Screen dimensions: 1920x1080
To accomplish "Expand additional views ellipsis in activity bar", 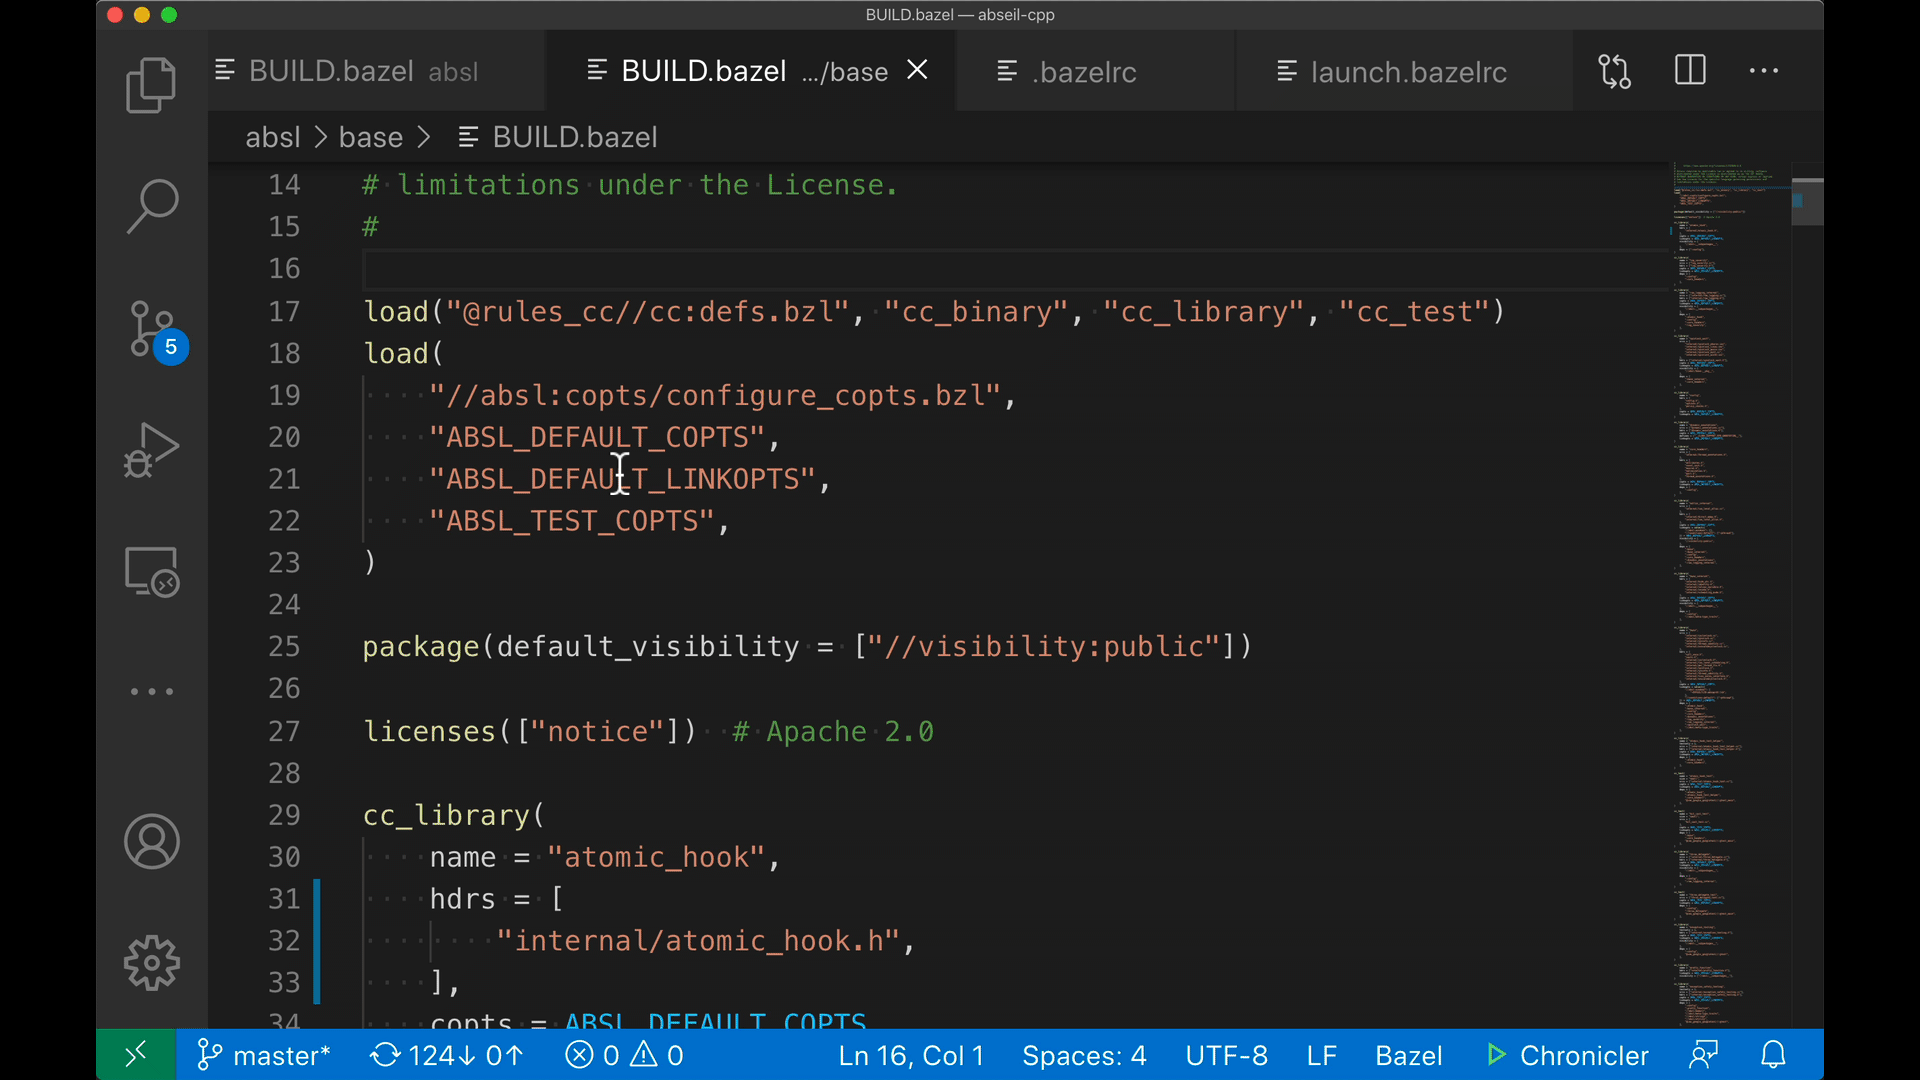I will (152, 692).
